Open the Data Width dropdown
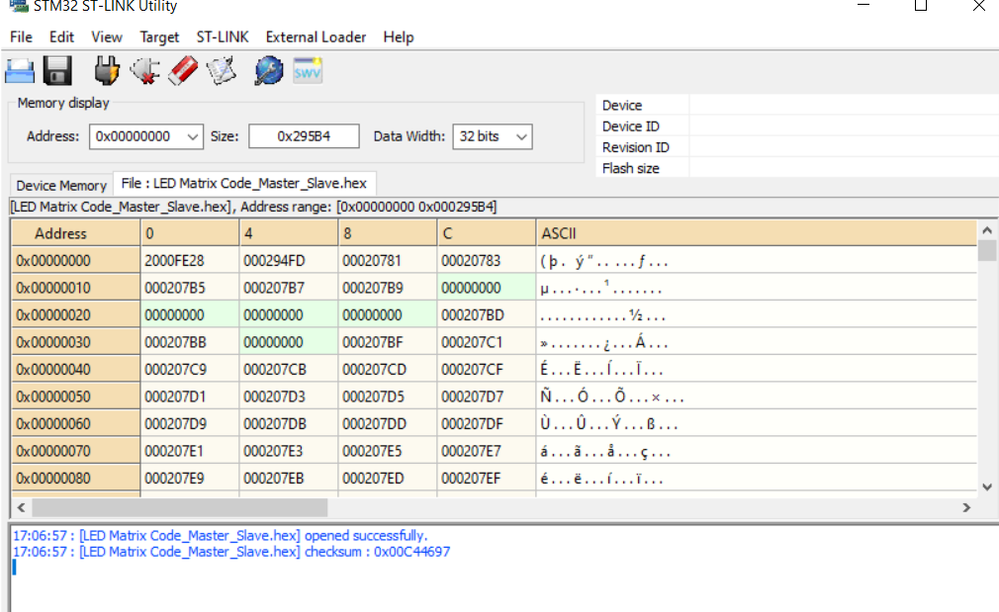The height and width of the screenshot is (612, 999). pos(520,136)
